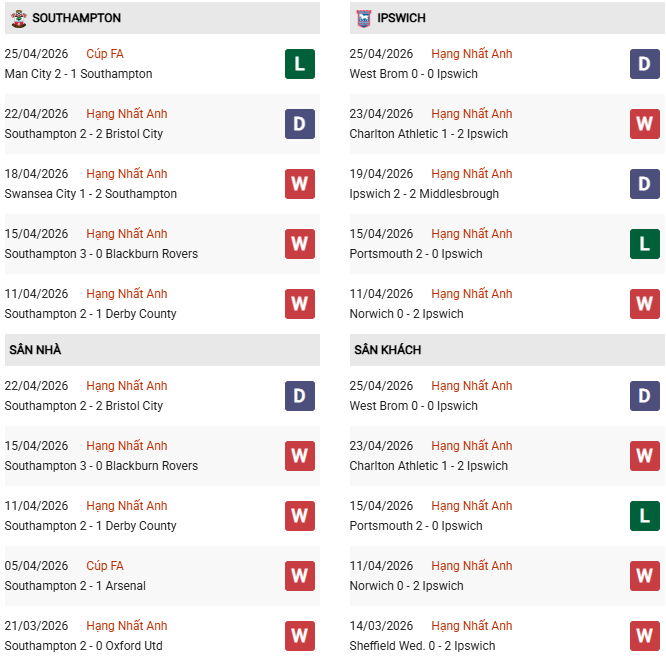Click the W badge for Southampton vs Arsenal

300,576
